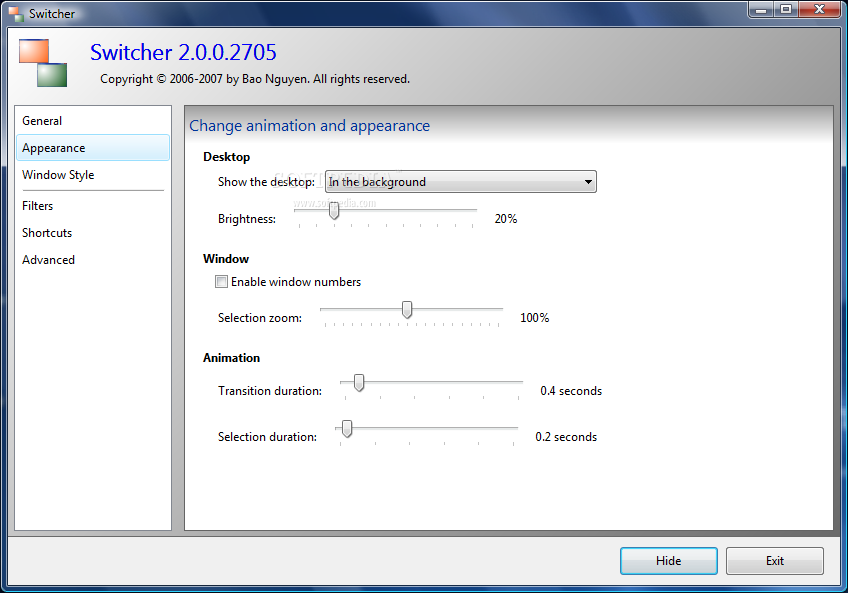
Task: Click the Hide button
Action: click(668, 561)
